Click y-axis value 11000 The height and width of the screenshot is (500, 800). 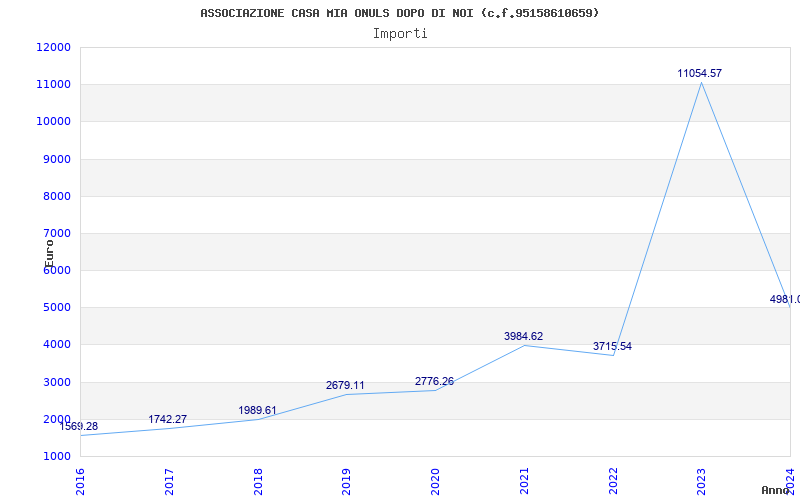click(53, 85)
